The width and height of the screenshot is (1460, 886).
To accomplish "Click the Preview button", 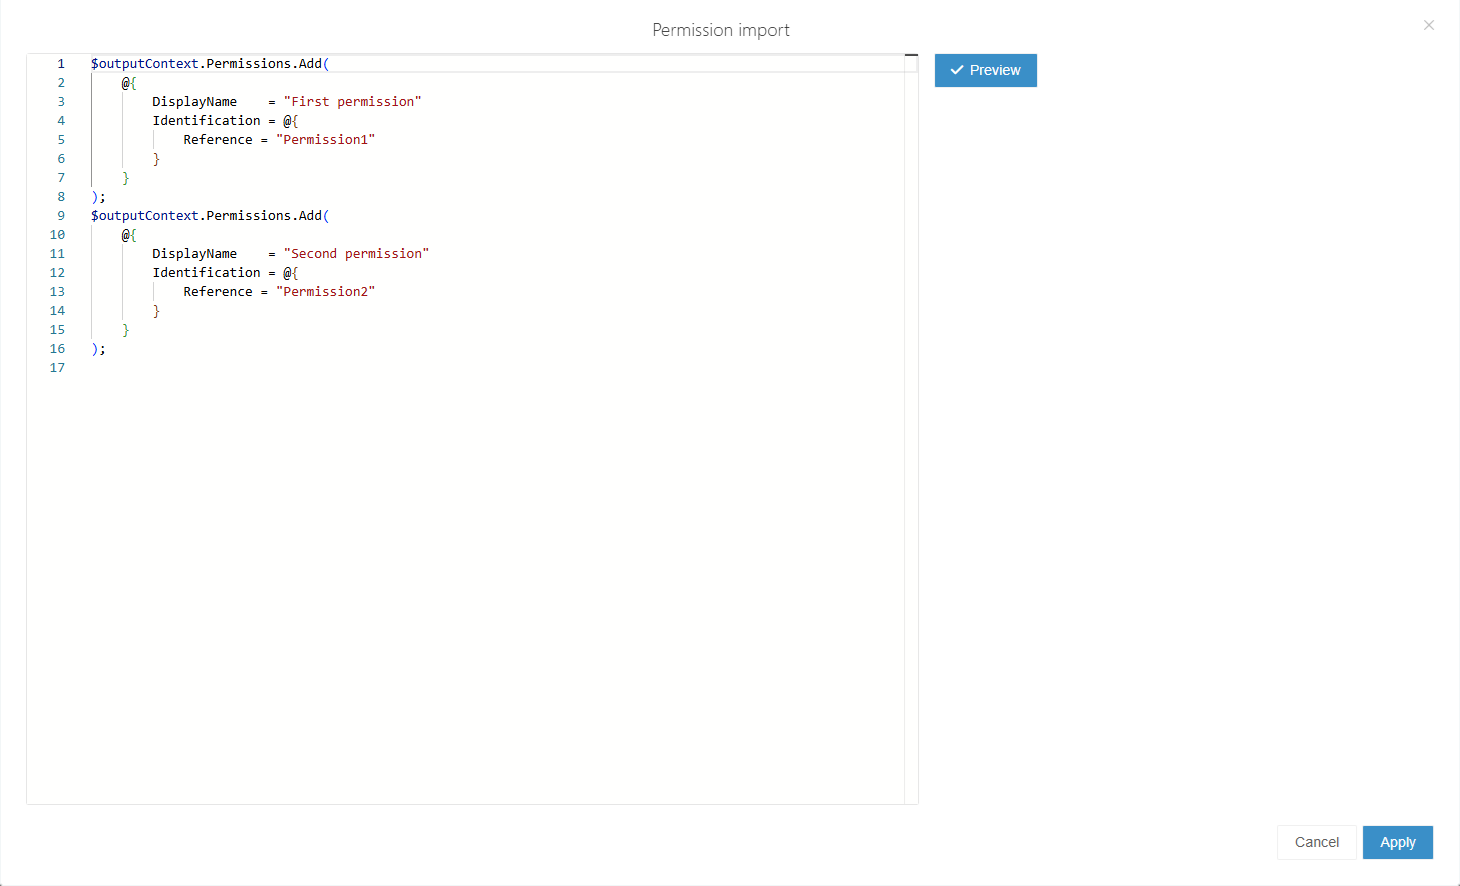I will (x=985, y=71).
